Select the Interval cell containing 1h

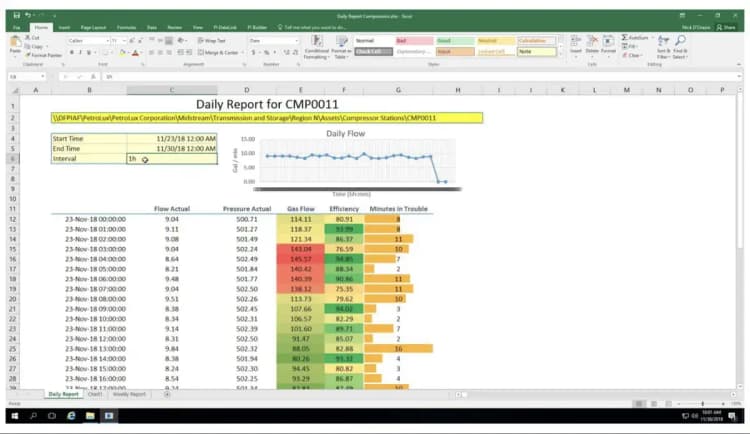tap(168, 158)
